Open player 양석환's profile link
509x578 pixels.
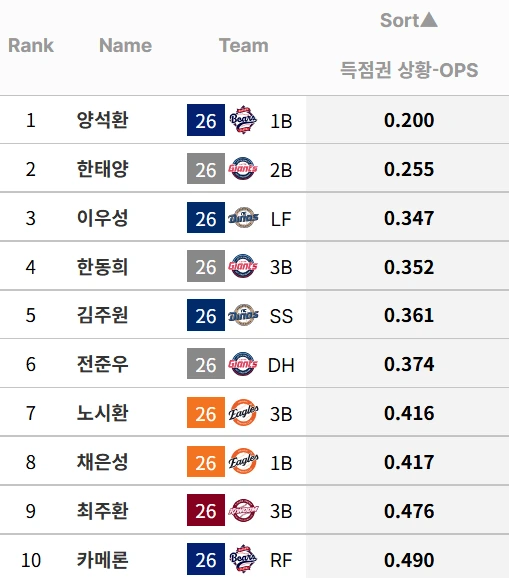pyautogui.click(x=102, y=120)
